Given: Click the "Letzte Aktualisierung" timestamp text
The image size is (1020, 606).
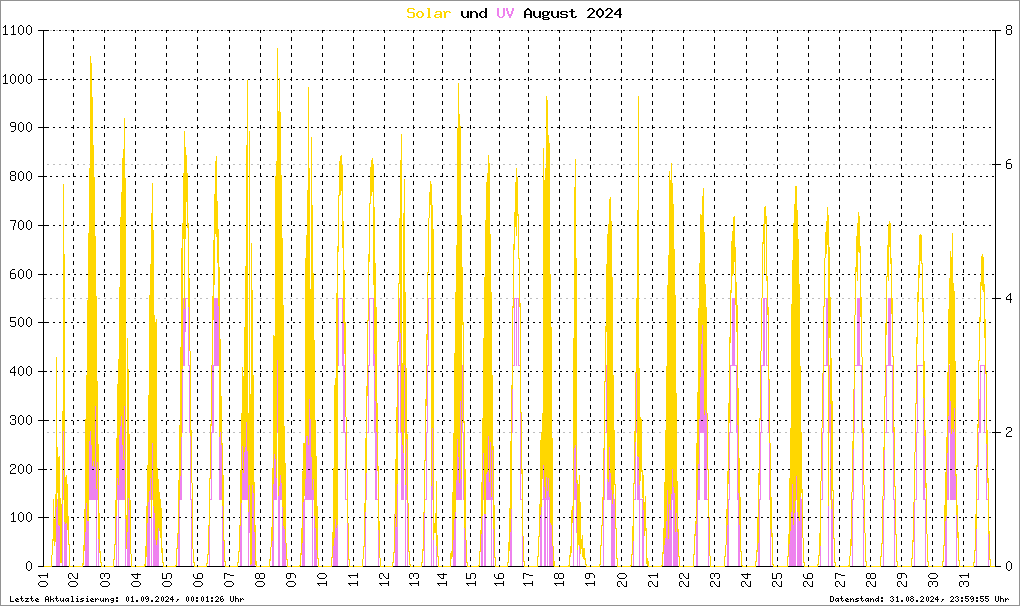Looking at the screenshot, I should click(x=126, y=599).
